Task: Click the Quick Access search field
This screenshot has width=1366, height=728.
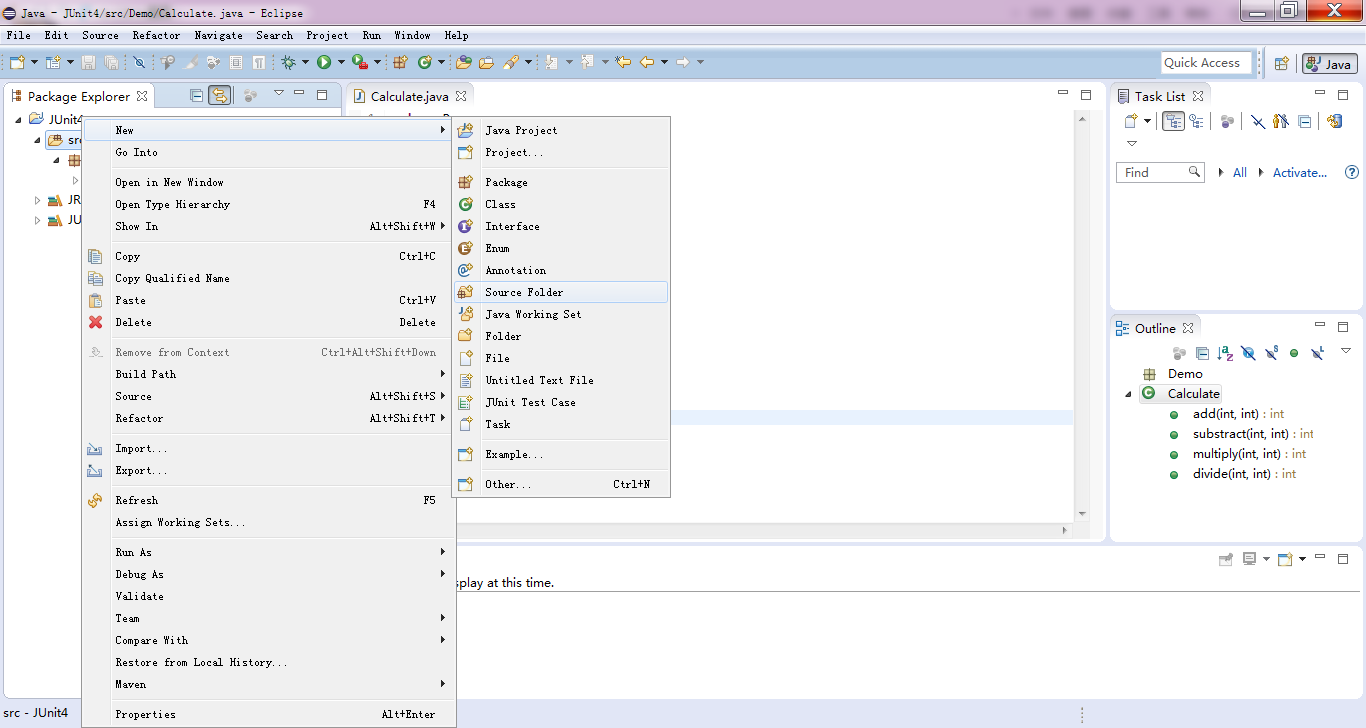Action: coord(1206,63)
